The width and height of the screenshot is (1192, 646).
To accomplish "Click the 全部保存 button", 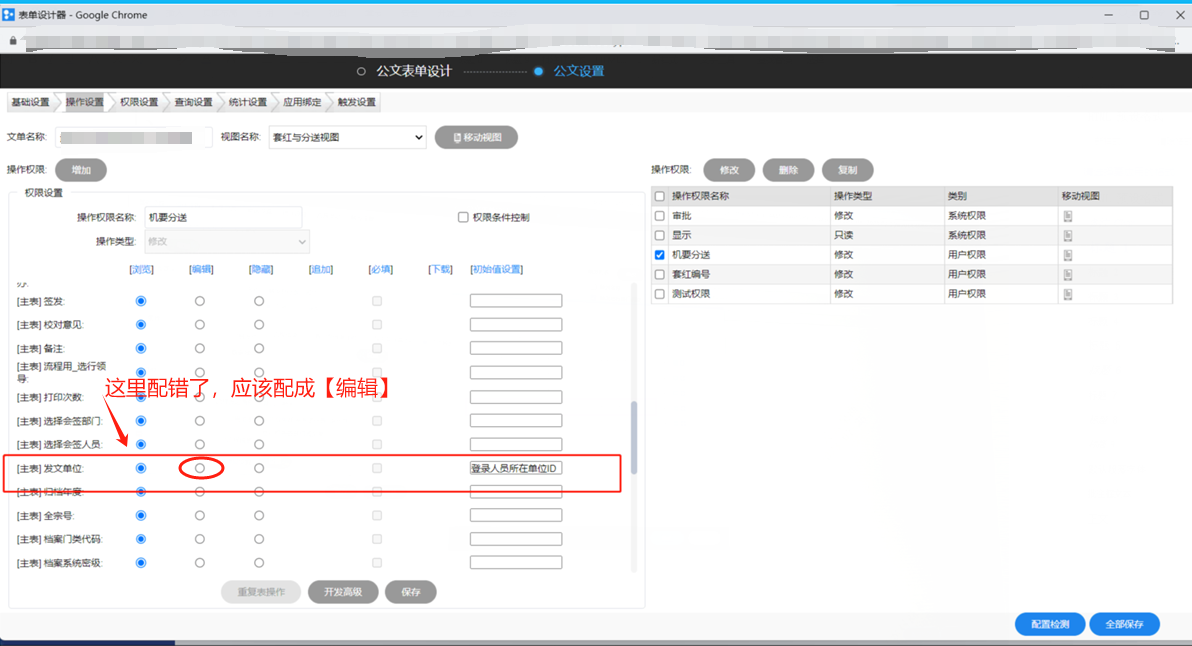I will (1124, 624).
